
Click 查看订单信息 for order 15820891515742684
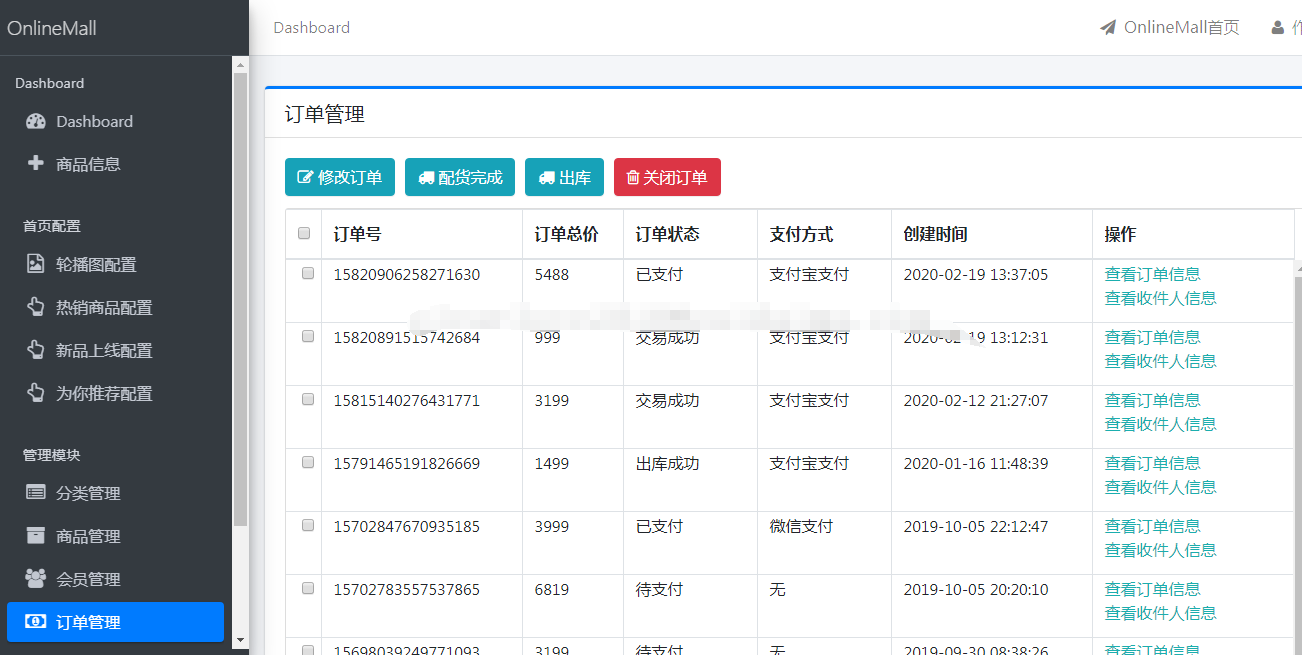pos(1152,337)
